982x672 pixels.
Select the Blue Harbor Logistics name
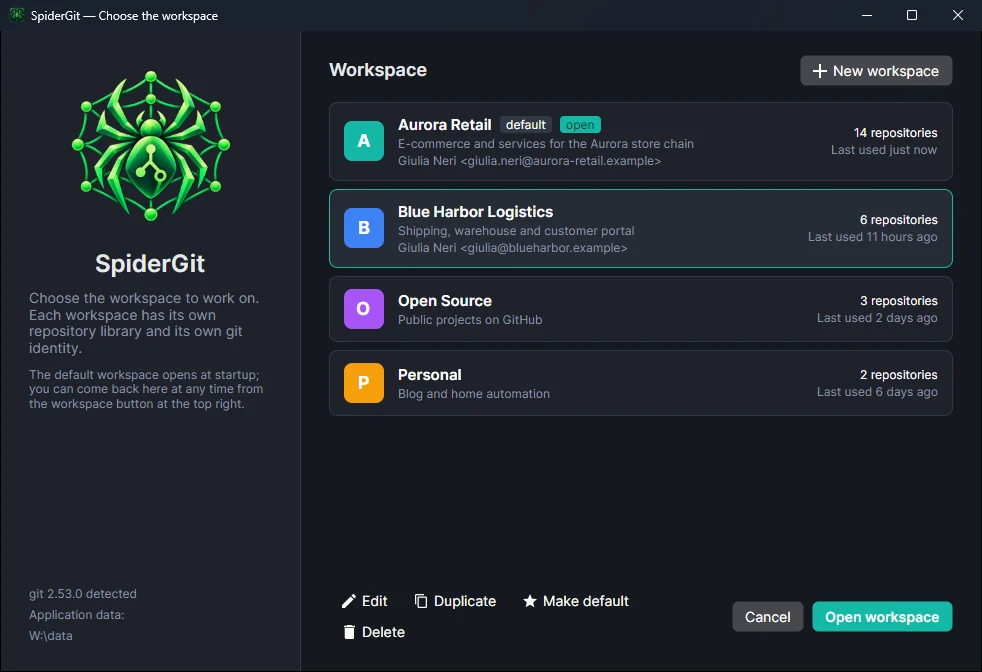(475, 212)
